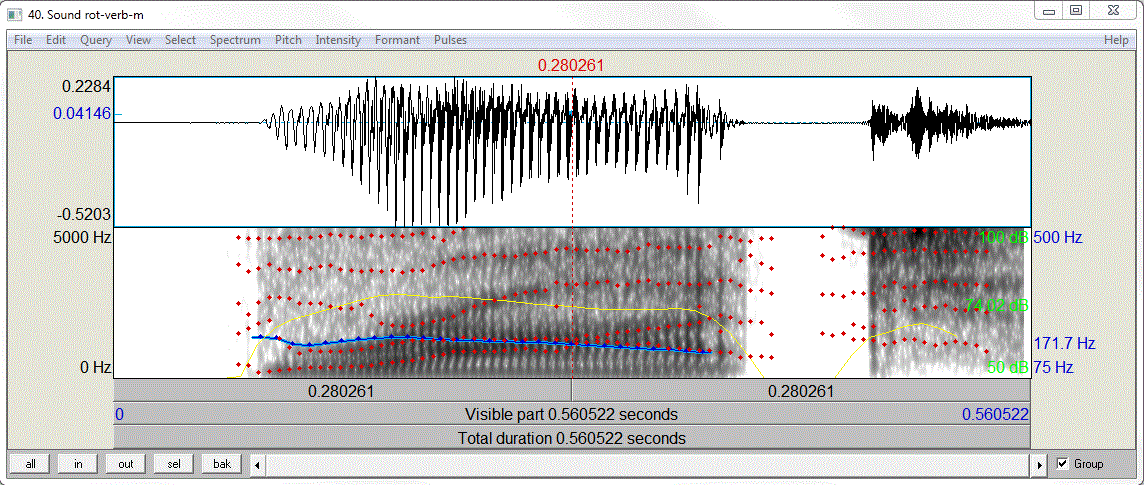This screenshot has height=485, width=1144.
Task: Click the window end time 0.560522
Action: [995, 414]
